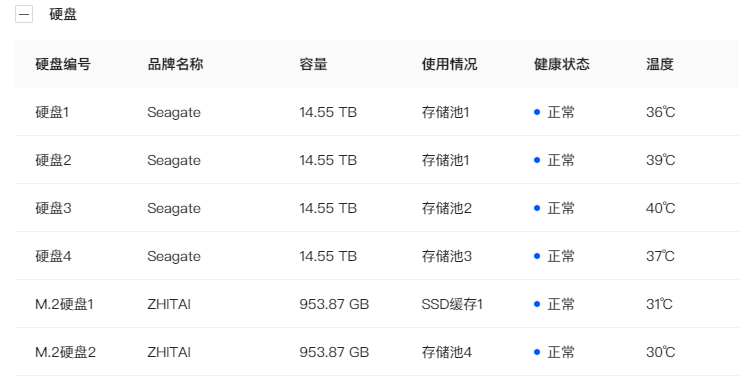Click 正常 health text in M.2硬盘2 row
Viewport: 750px width, 377px height.
[x=561, y=352]
